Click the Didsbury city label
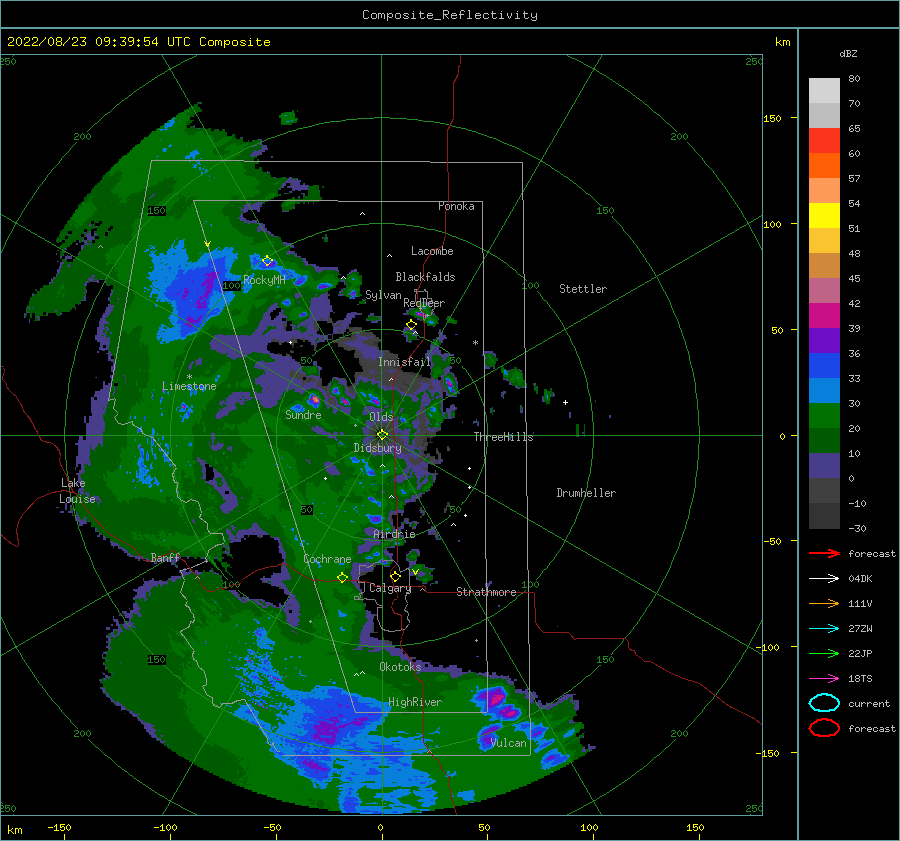Viewport: 900px width, 841px height. pos(378,448)
